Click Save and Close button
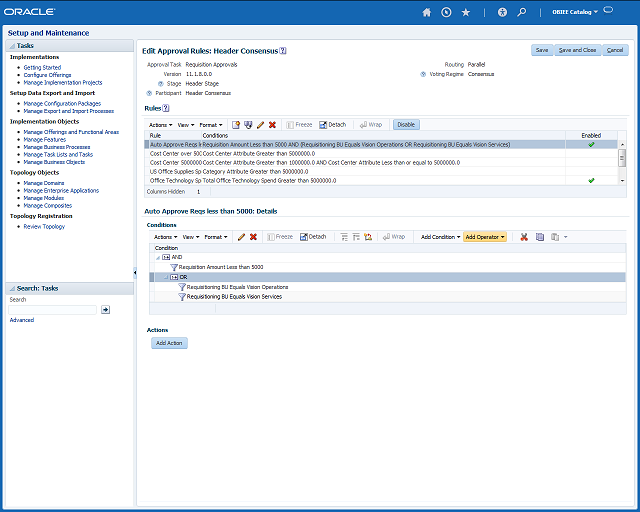This screenshot has width=640, height=512. (578, 50)
